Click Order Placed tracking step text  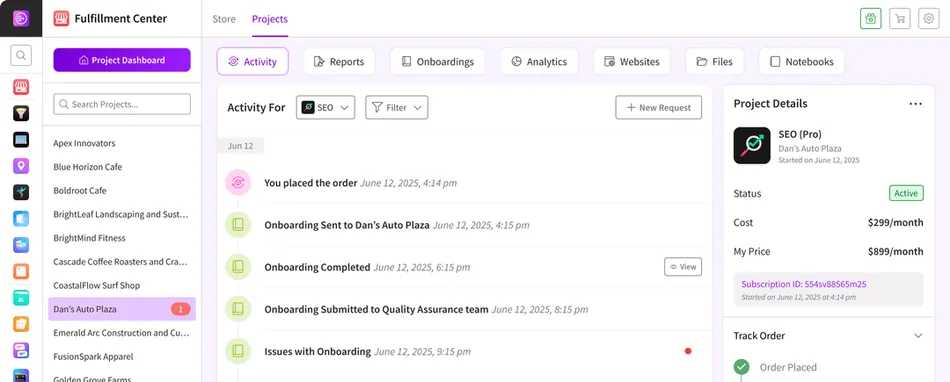click(x=788, y=367)
